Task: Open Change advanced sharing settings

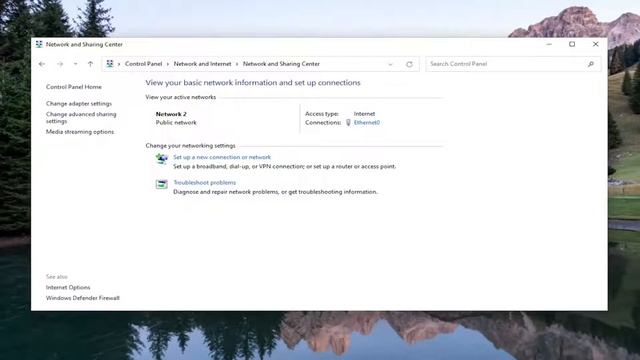Action: pyautogui.click(x=81, y=118)
